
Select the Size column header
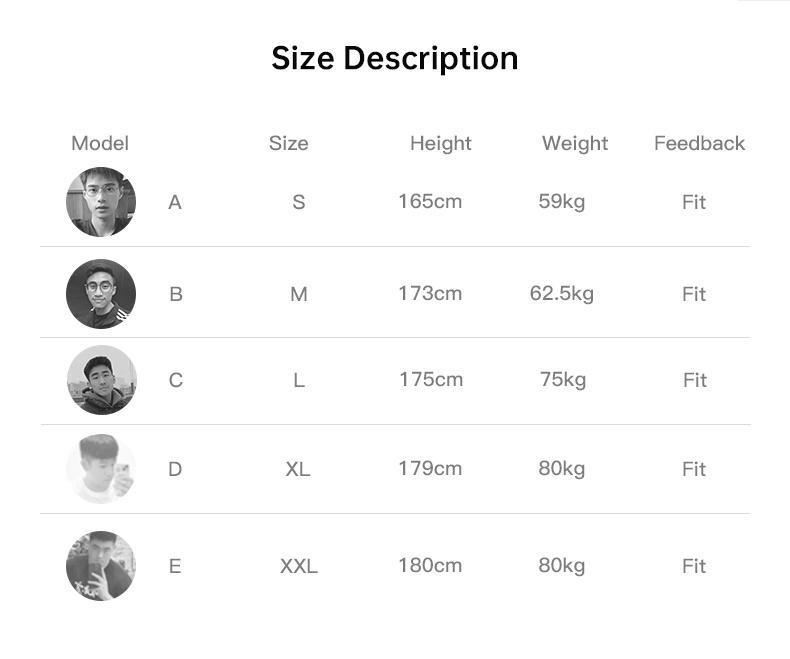coord(288,143)
